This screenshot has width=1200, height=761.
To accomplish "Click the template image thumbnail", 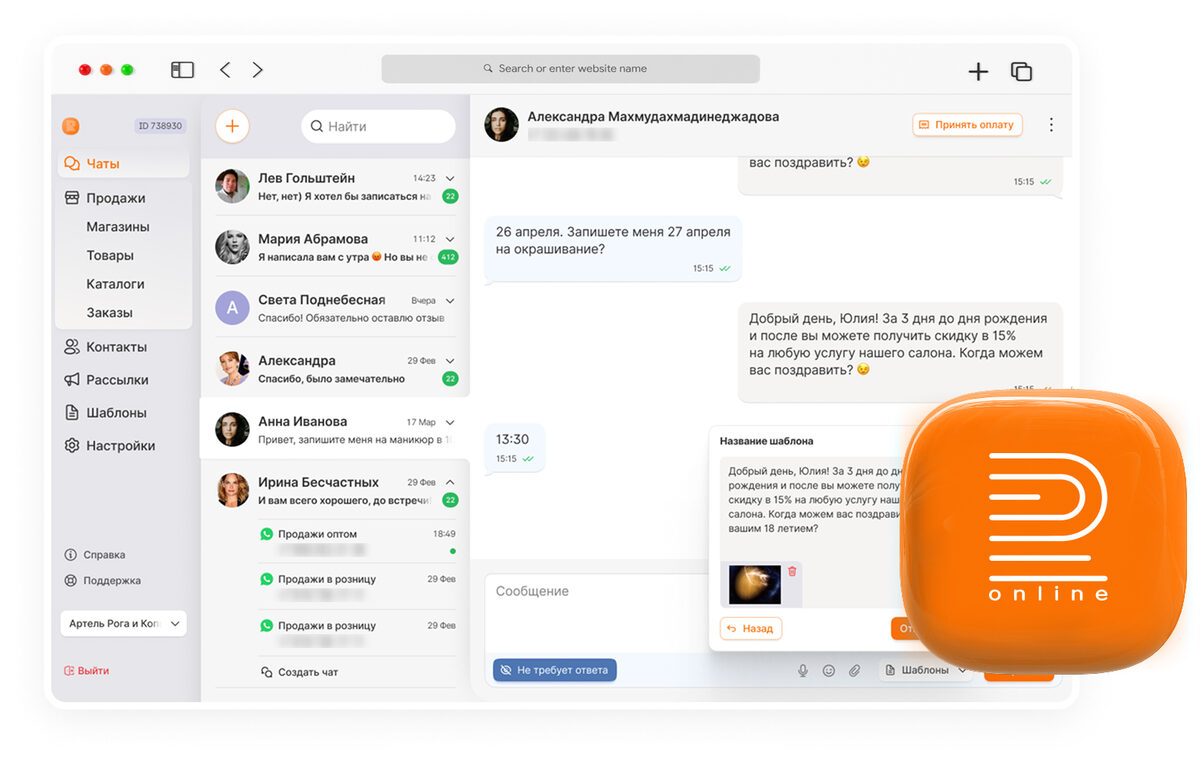I will coord(755,585).
